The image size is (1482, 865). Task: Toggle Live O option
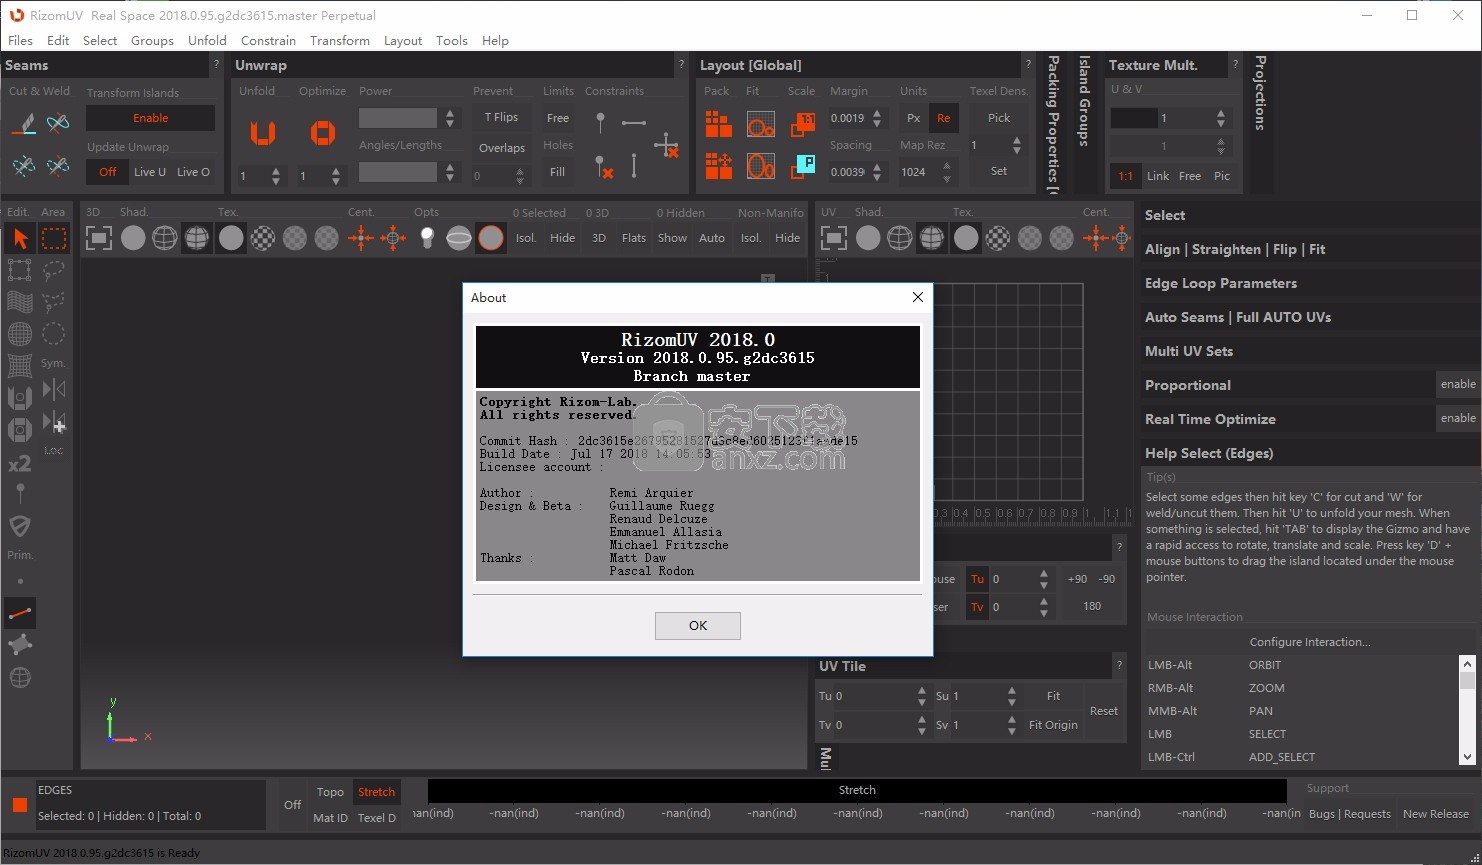193,172
